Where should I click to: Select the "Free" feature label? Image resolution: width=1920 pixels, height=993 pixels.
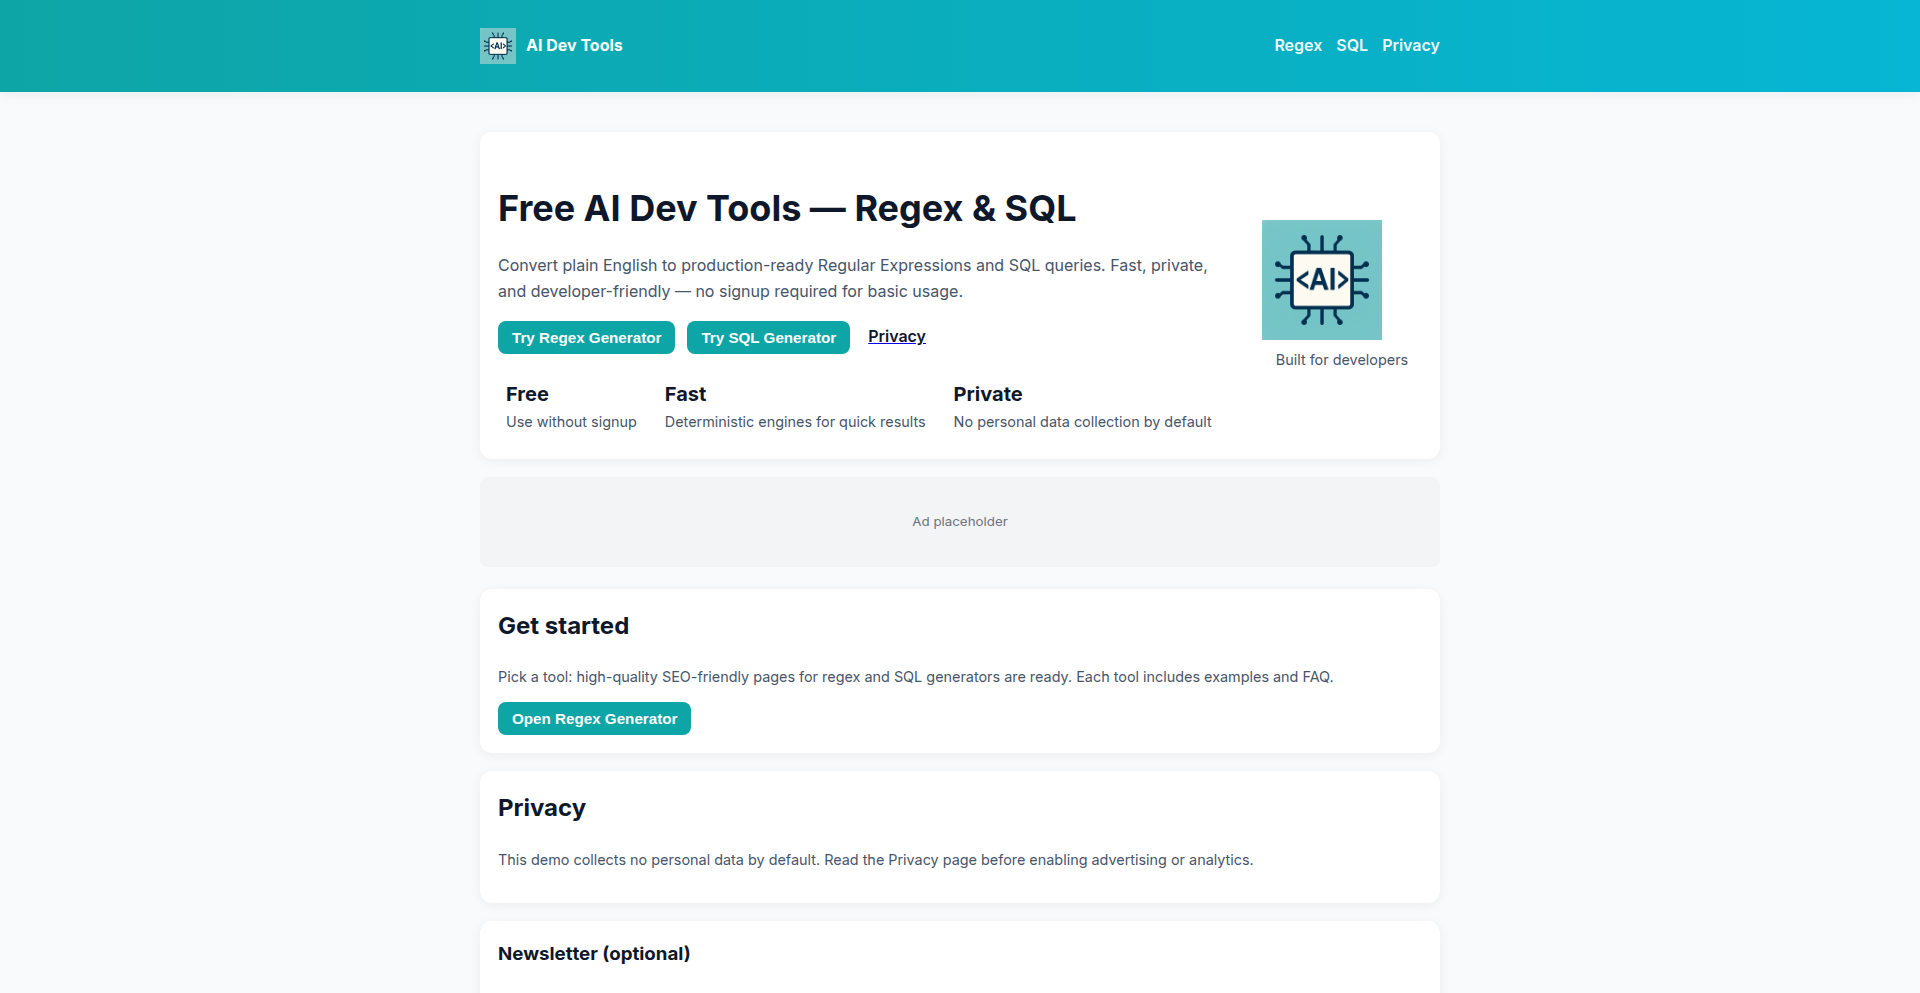(x=526, y=394)
